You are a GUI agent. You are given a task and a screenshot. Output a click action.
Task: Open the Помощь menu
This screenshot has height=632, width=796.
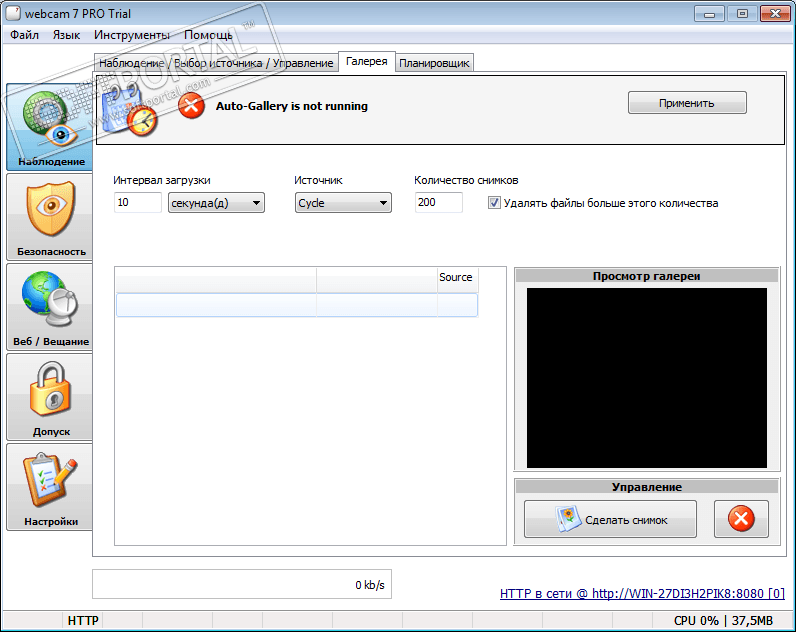pyautogui.click(x=208, y=35)
